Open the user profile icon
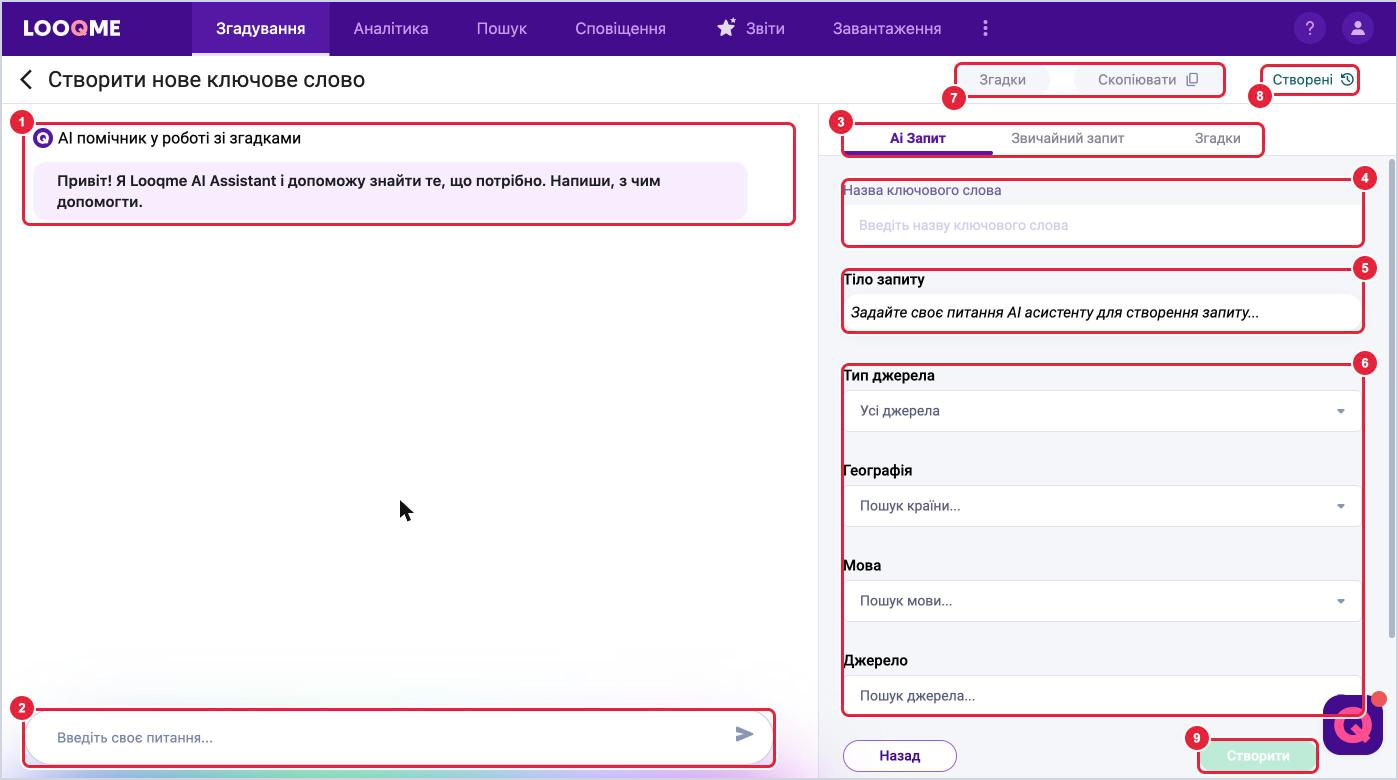1398x780 pixels. click(x=1357, y=28)
